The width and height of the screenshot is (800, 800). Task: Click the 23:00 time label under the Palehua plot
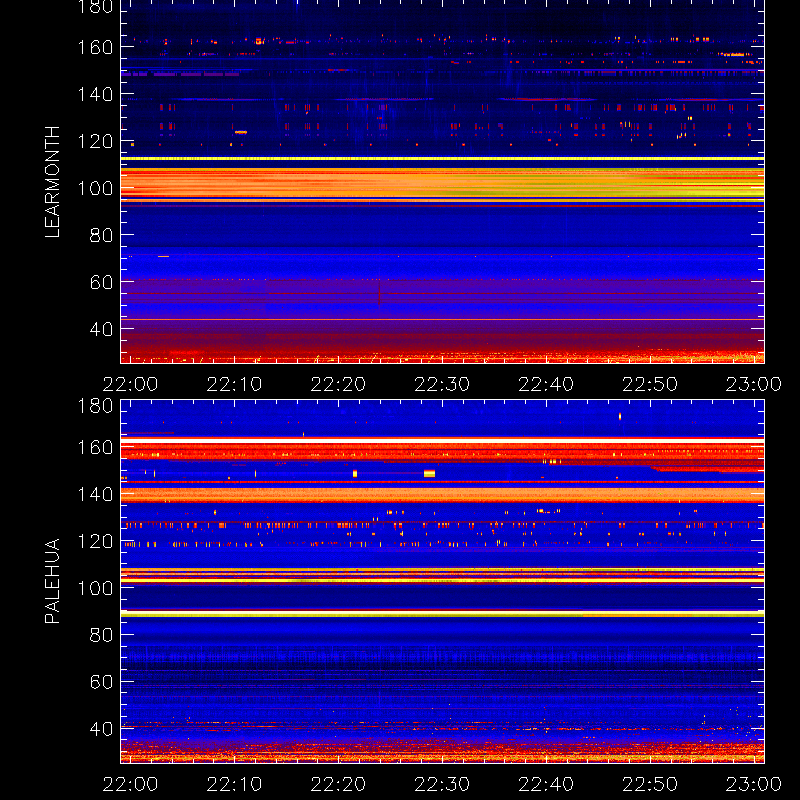click(x=754, y=784)
